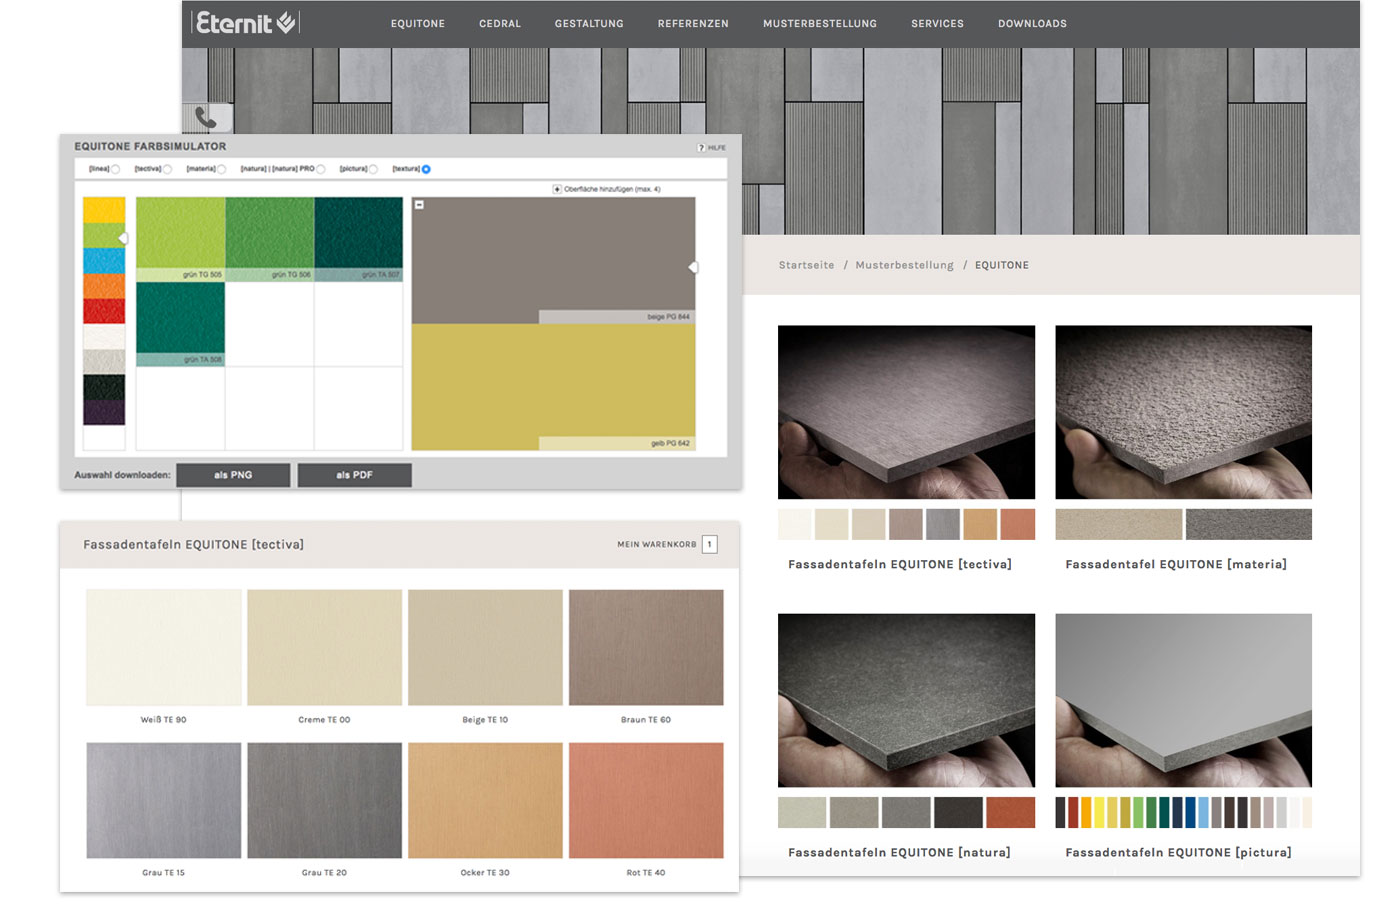
Task: Open the EQUITONE menu
Action: point(418,24)
